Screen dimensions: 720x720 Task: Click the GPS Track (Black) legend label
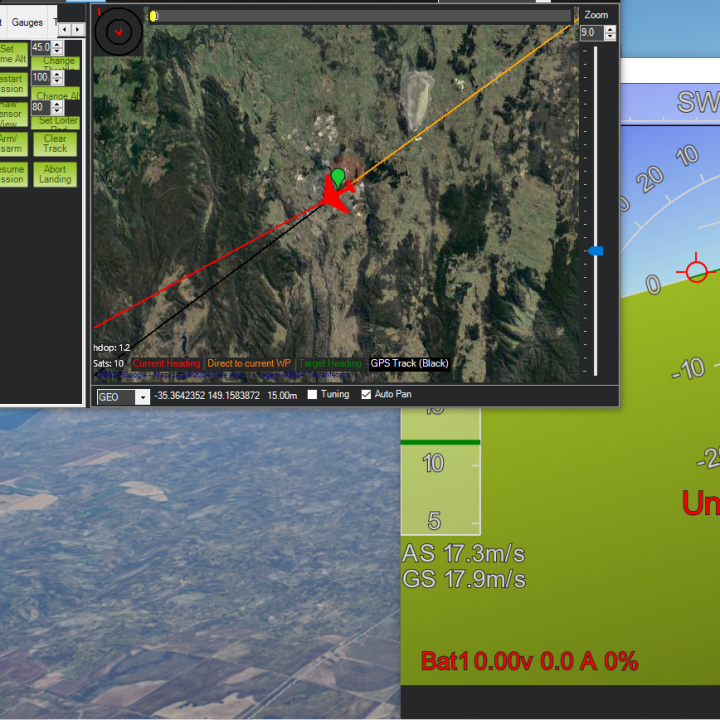coord(408,364)
